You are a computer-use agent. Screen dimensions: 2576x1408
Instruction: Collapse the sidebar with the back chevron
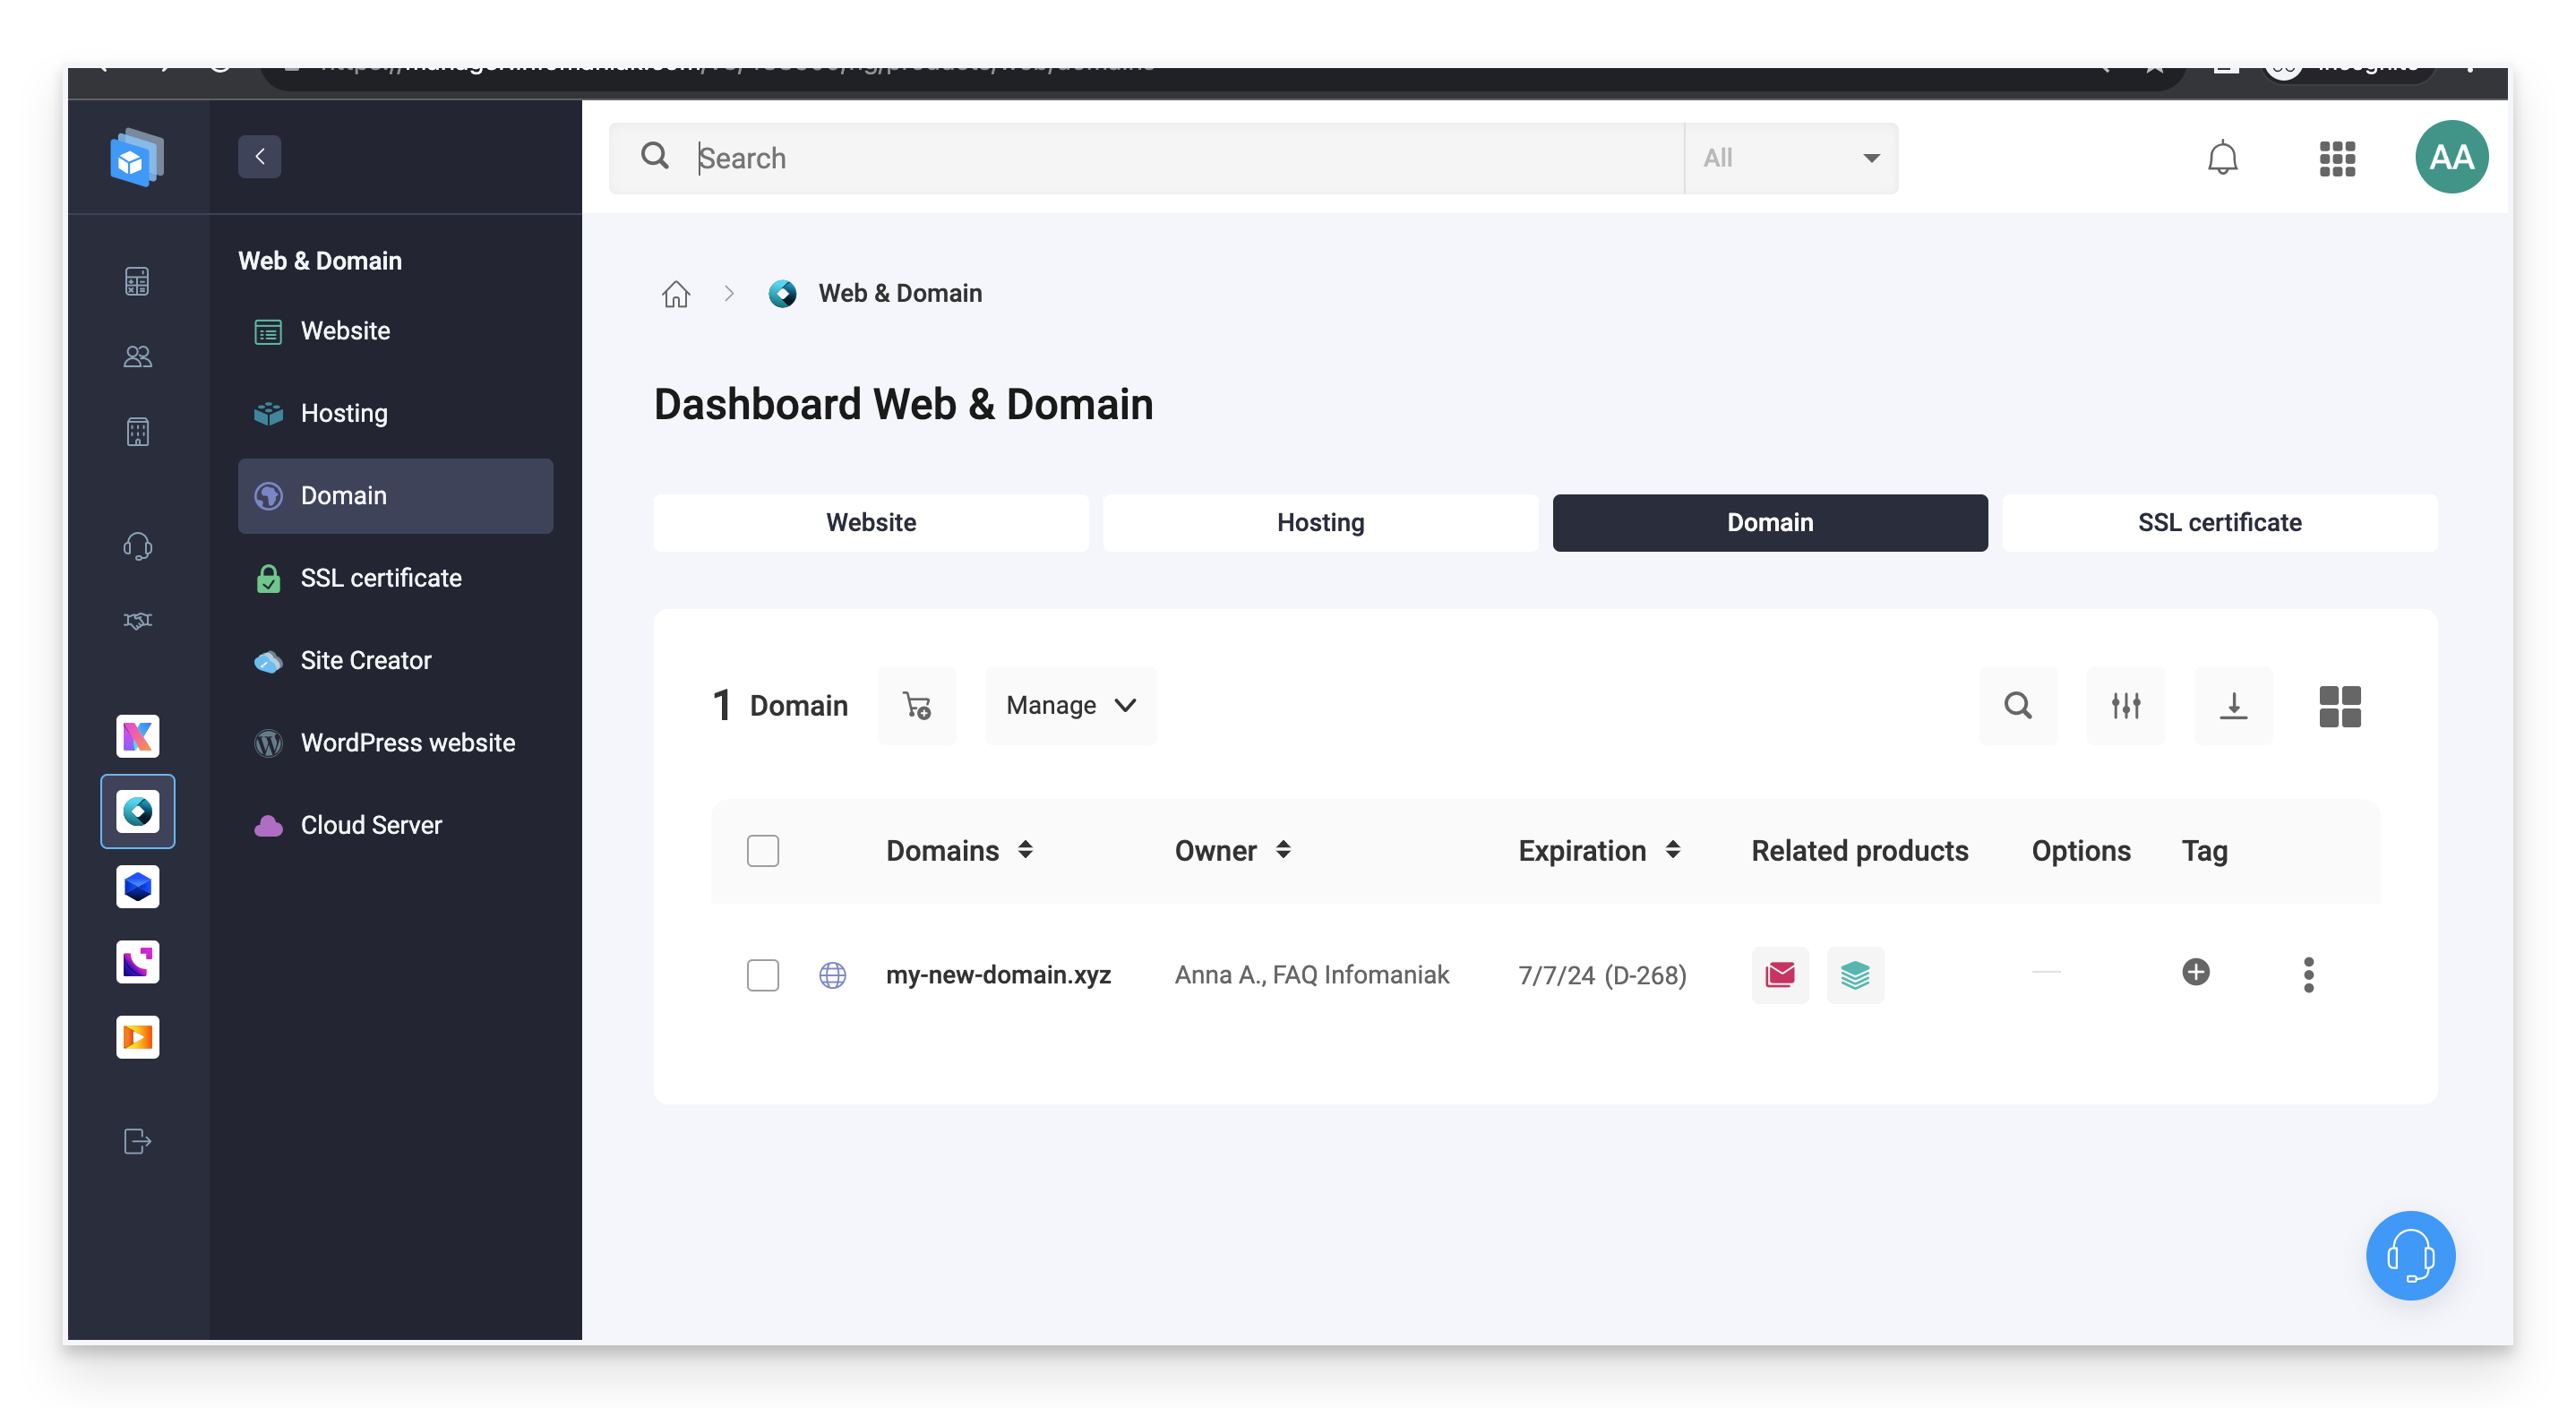tap(259, 156)
